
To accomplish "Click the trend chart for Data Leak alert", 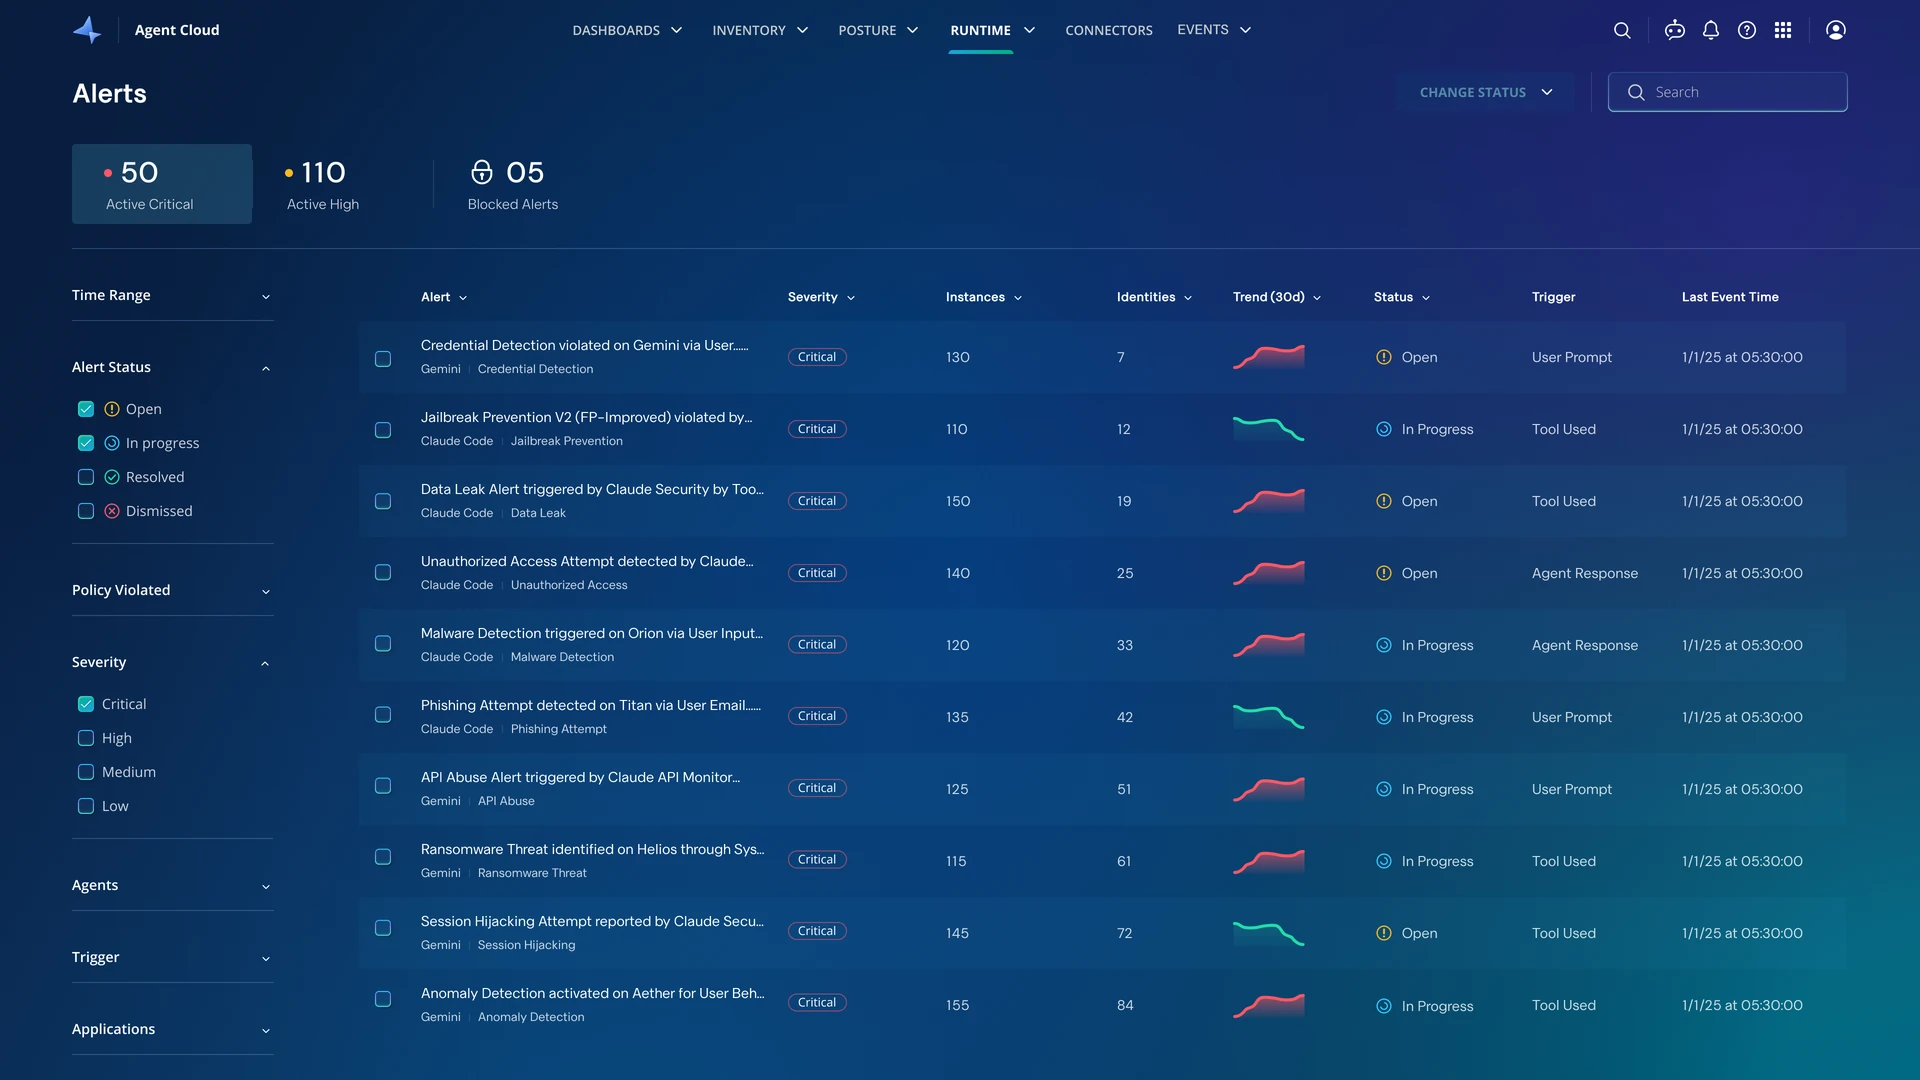I will [1269, 501].
